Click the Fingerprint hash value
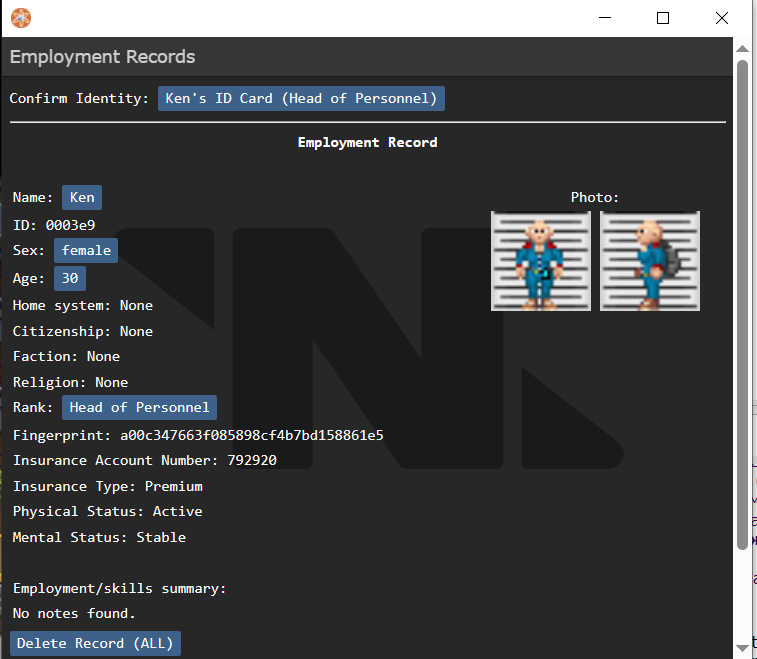 point(252,436)
